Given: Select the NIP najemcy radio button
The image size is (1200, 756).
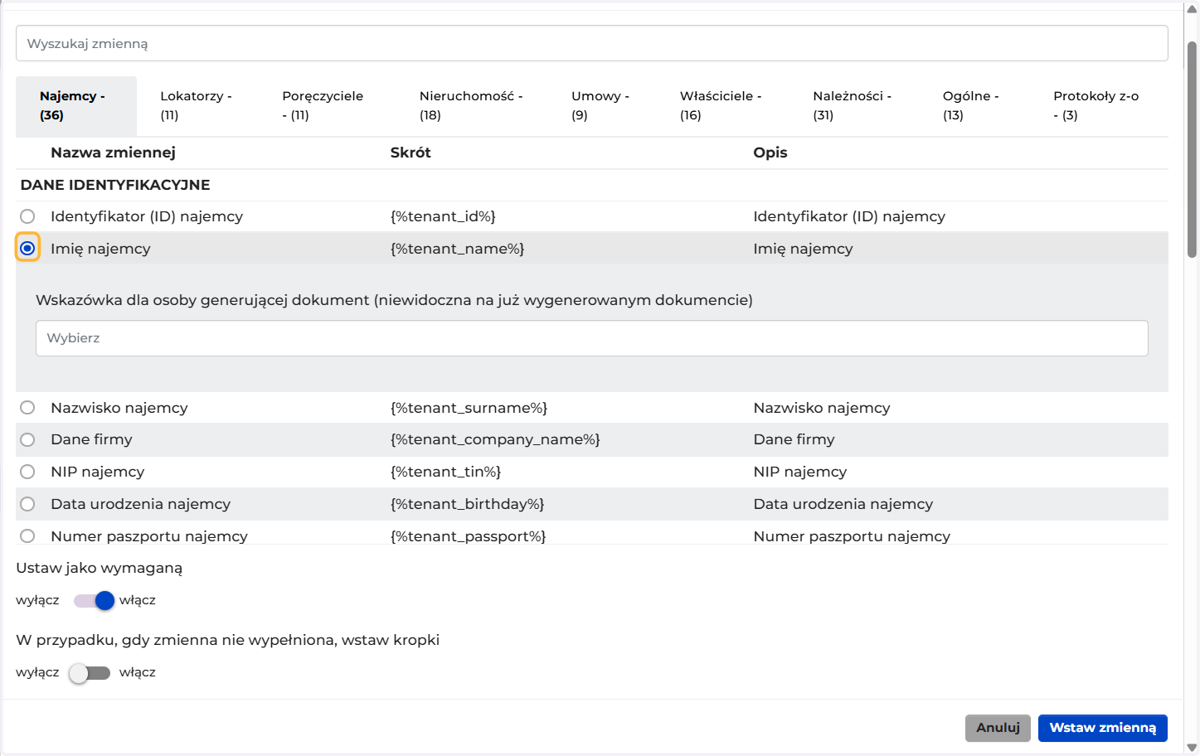Looking at the screenshot, I should (x=27, y=472).
